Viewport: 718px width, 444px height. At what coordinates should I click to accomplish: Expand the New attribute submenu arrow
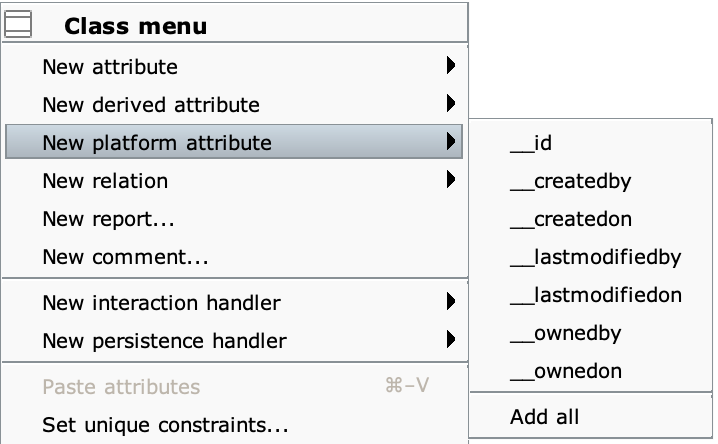451,65
